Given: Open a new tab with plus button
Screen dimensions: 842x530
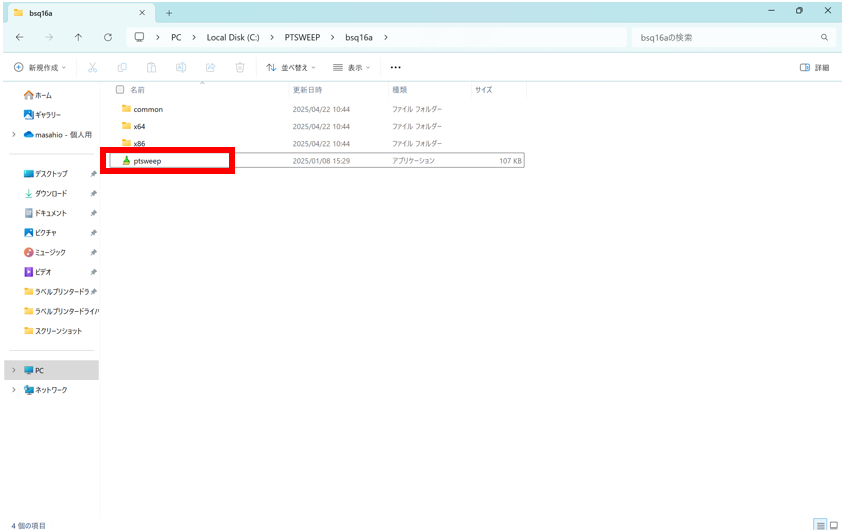Looking at the screenshot, I should (169, 13).
